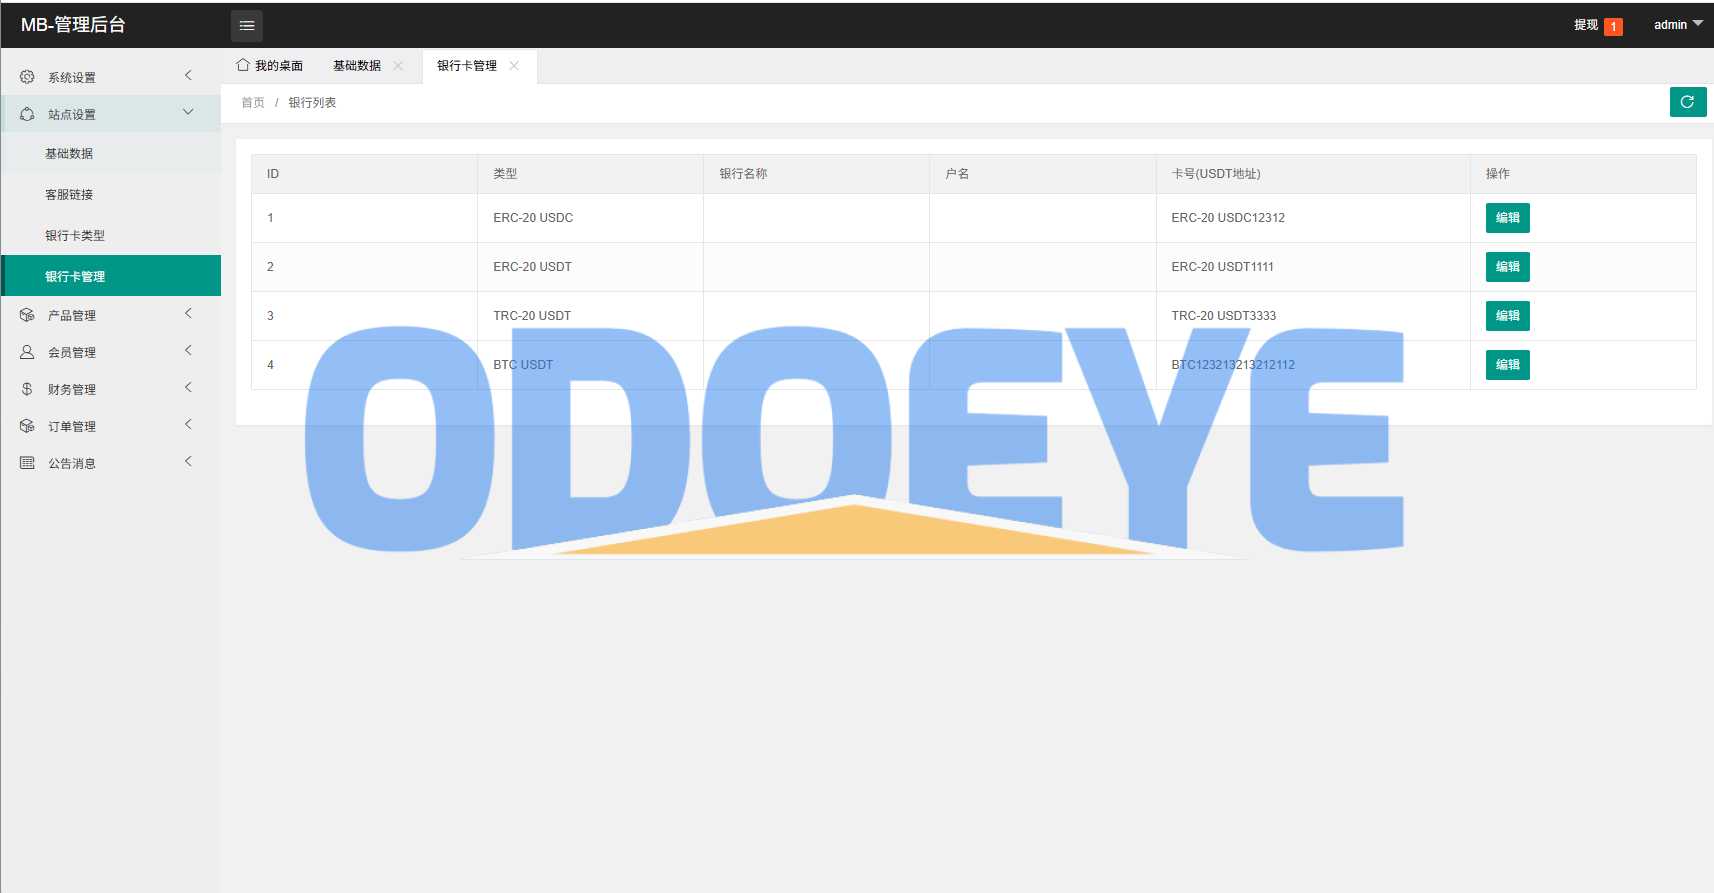The image size is (1714, 893).
Task: Click the 财务管理 dollar icon
Action: click(x=27, y=389)
